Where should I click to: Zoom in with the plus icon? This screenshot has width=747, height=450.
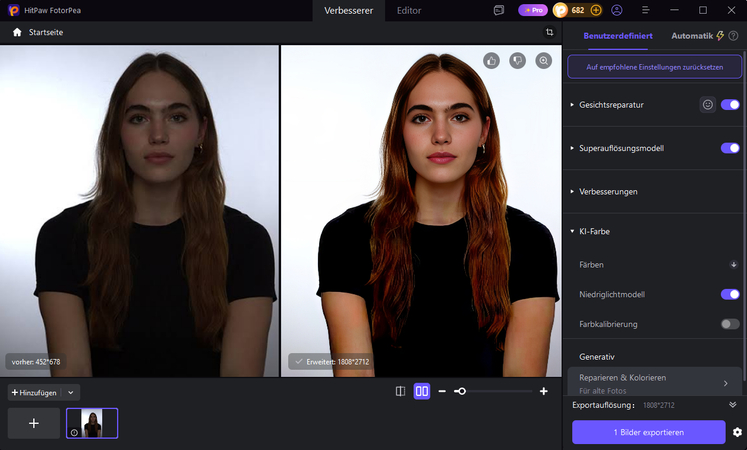click(544, 391)
